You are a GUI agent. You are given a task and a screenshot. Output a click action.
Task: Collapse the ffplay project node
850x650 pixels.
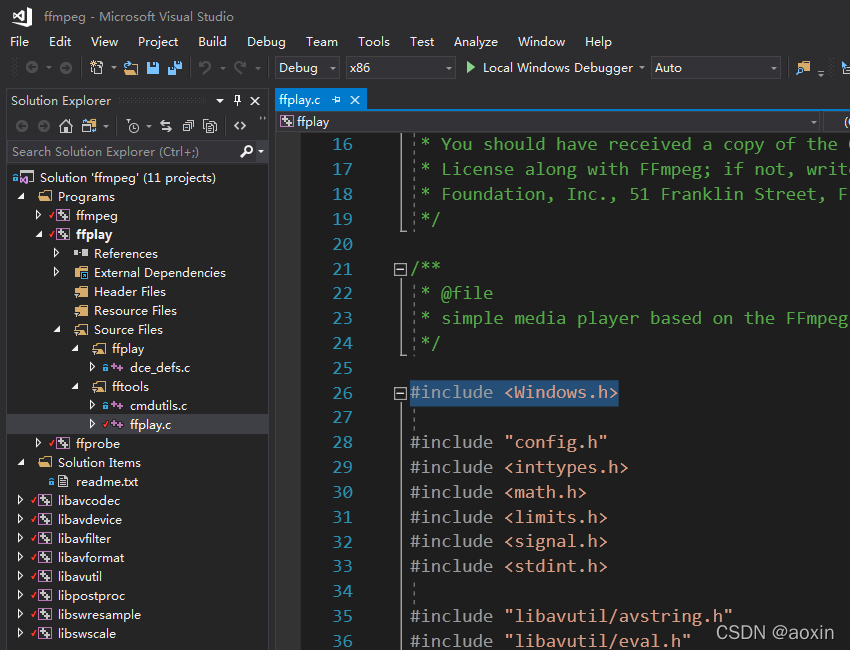pos(38,235)
